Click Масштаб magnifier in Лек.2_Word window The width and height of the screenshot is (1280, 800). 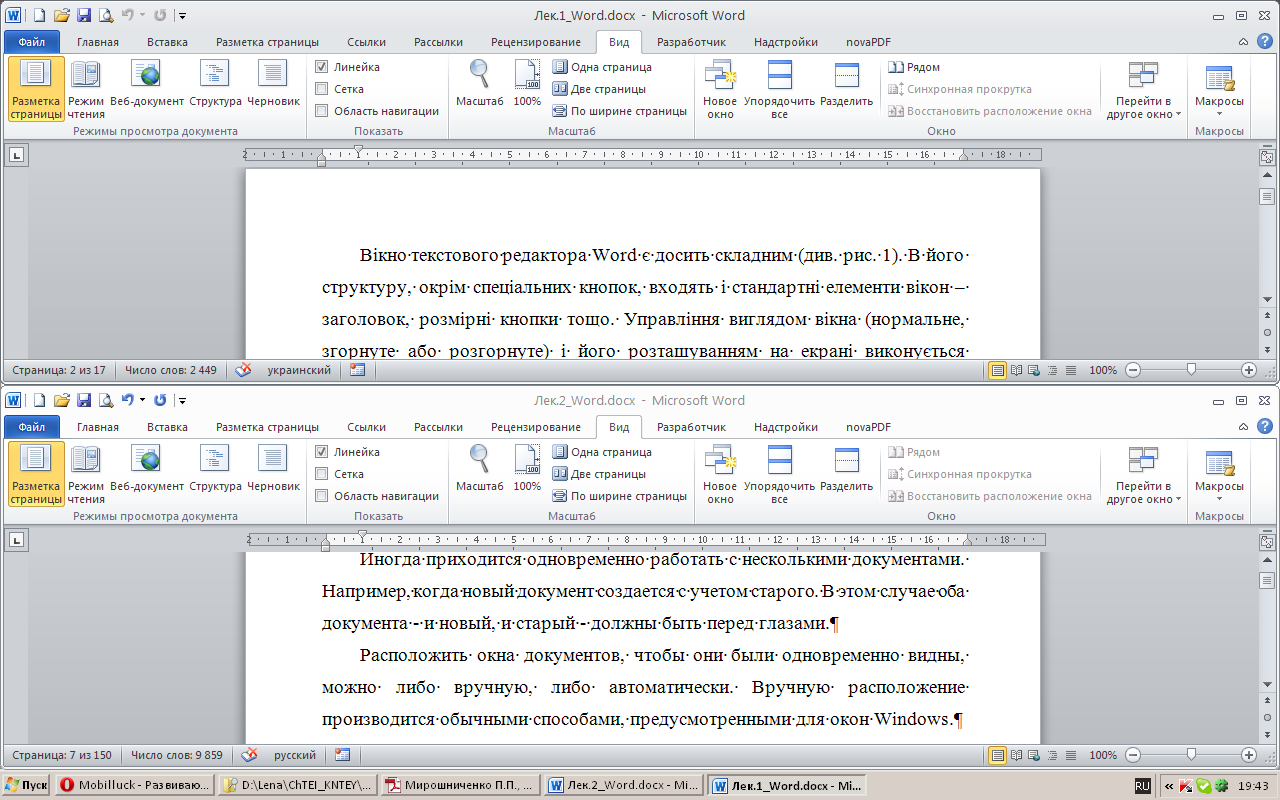pos(480,469)
